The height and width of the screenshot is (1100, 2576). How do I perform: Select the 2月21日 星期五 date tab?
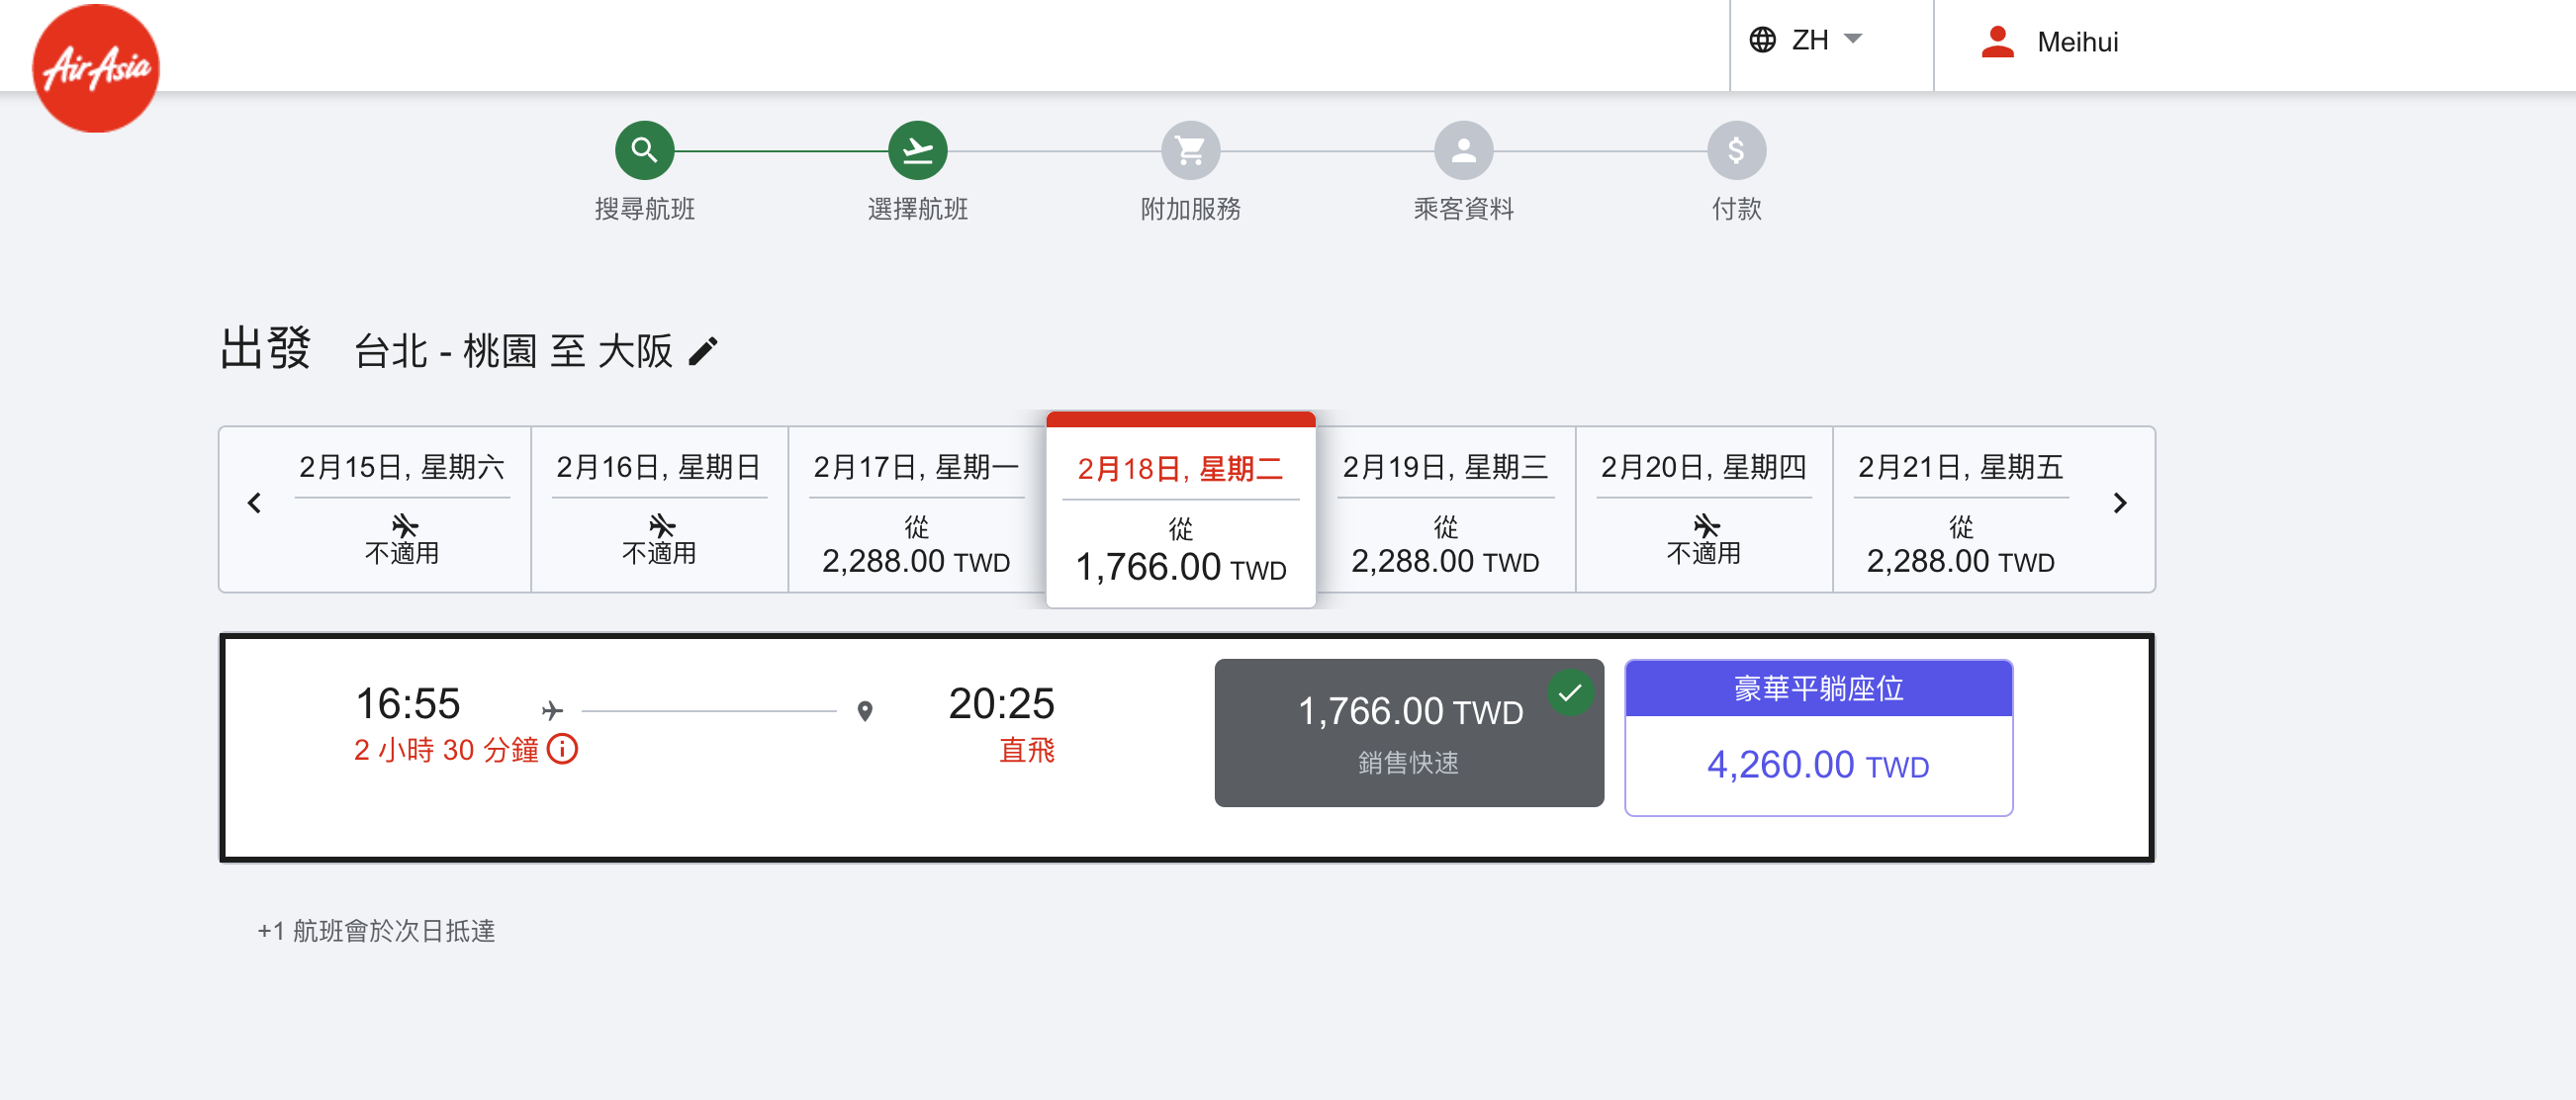click(x=1960, y=510)
